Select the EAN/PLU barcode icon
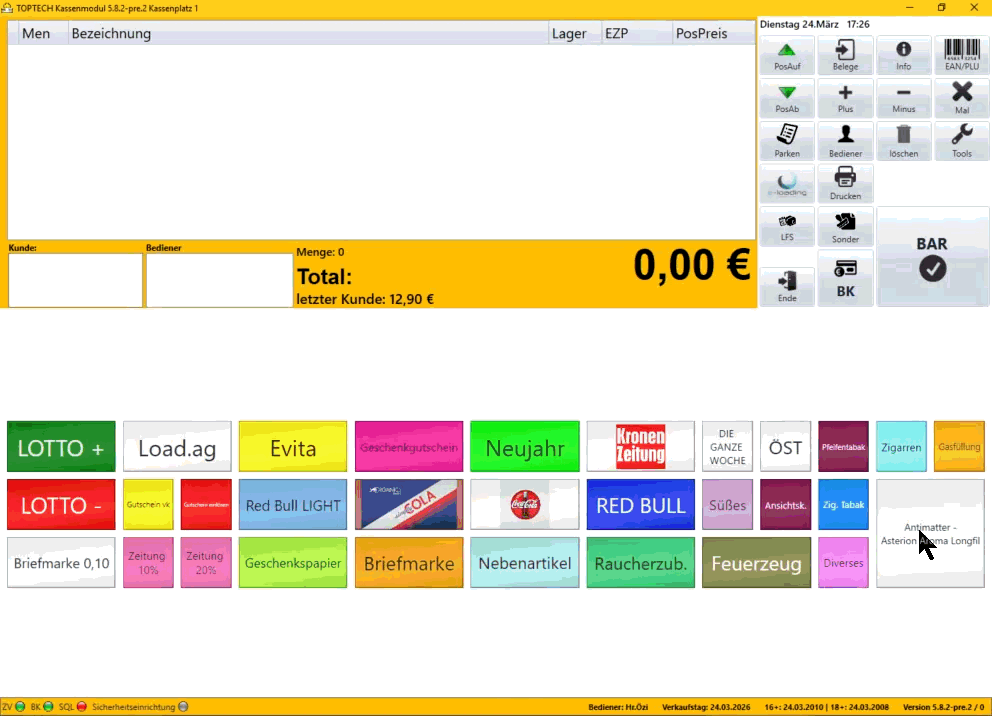The height and width of the screenshot is (716, 992). (961, 55)
